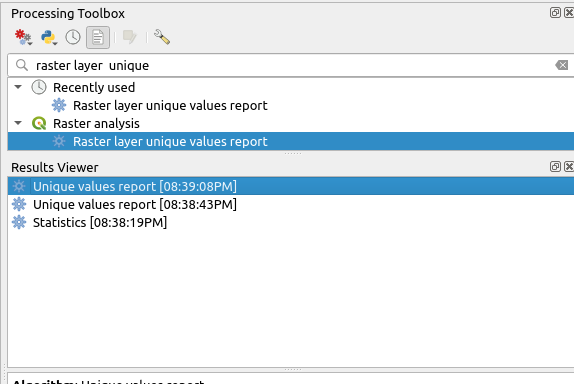The height and width of the screenshot is (384, 574).
Task: Click the search magnifier icon
Action: [22, 65]
